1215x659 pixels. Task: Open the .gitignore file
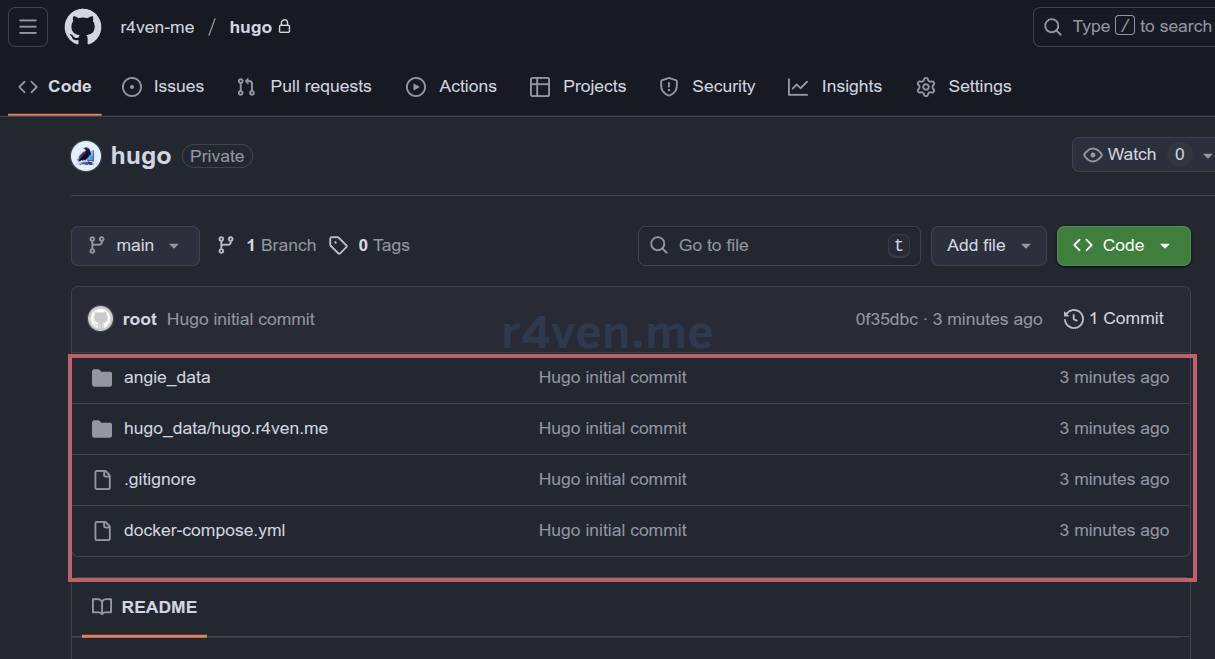[160, 480]
